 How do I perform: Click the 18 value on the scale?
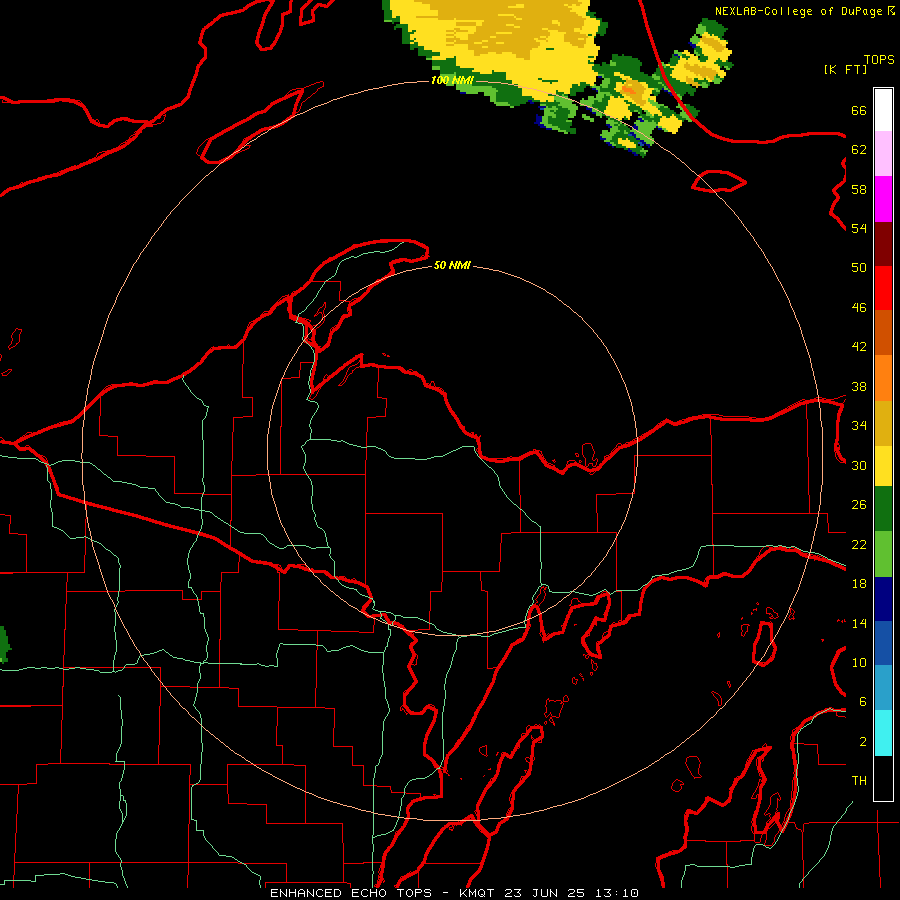[x=859, y=584]
